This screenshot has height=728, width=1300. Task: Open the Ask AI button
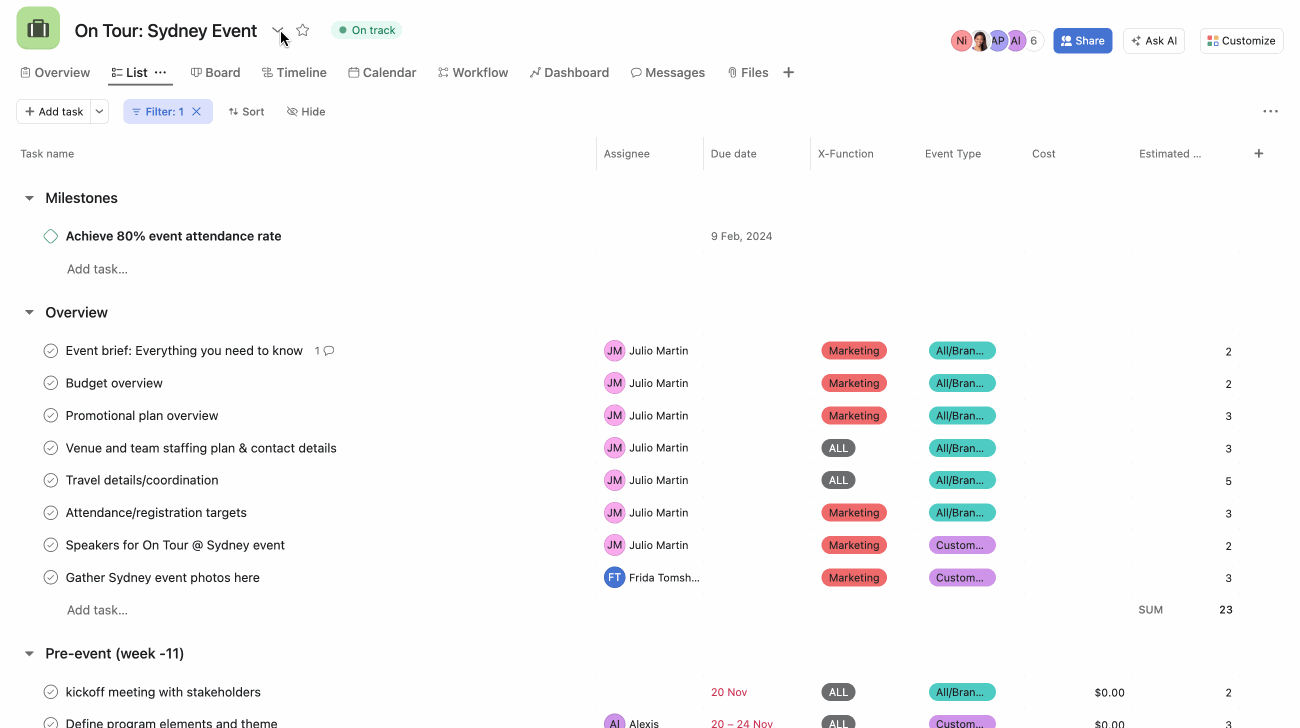[x=1153, y=41]
